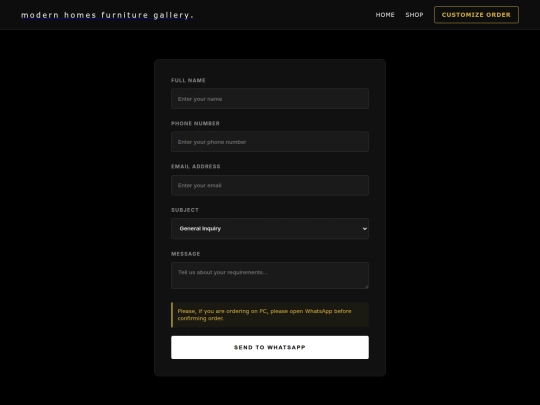
Task: Click the EMAIL ADDRESS label
Action: [196, 166]
